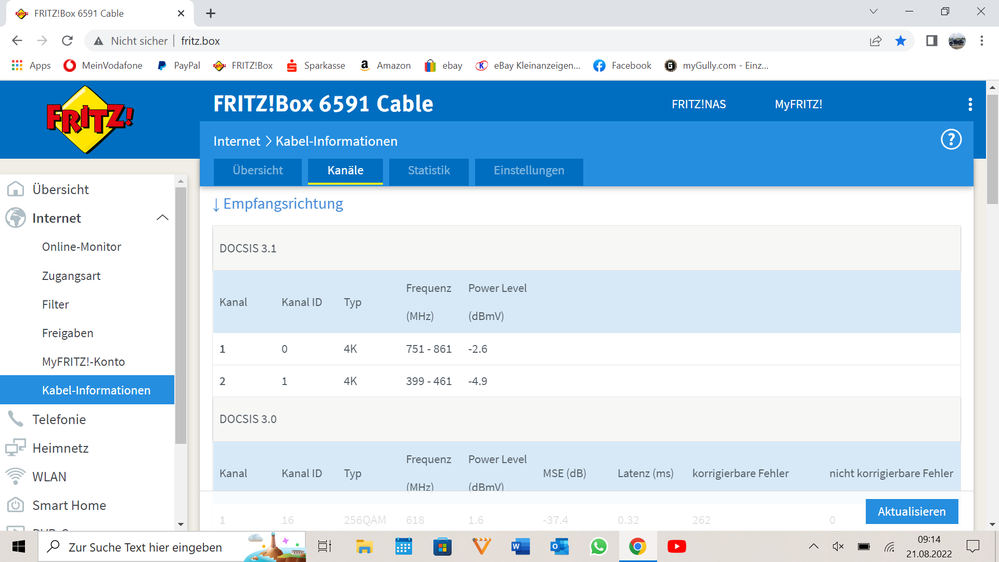Click the Übersicht home icon in sidebar
Image resolution: width=999 pixels, height=562 pixels.
pos(15,189)
